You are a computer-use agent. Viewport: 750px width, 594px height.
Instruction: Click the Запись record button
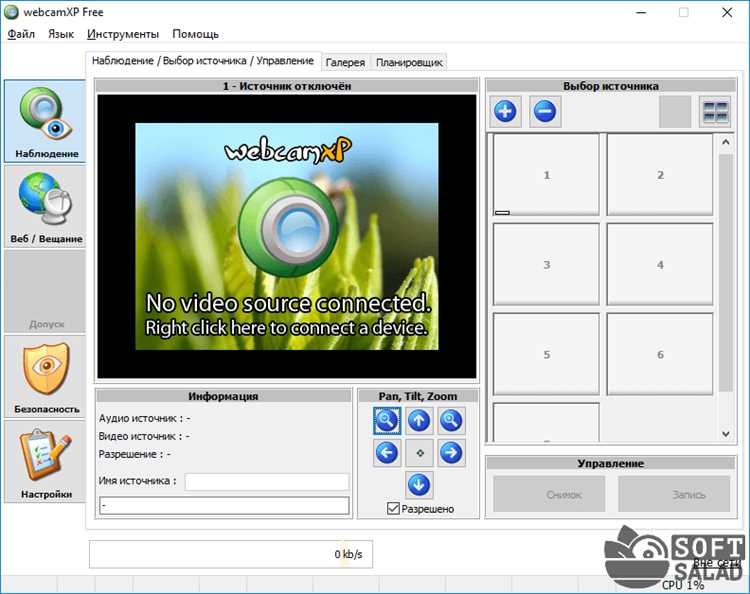(x=674, y=494)
